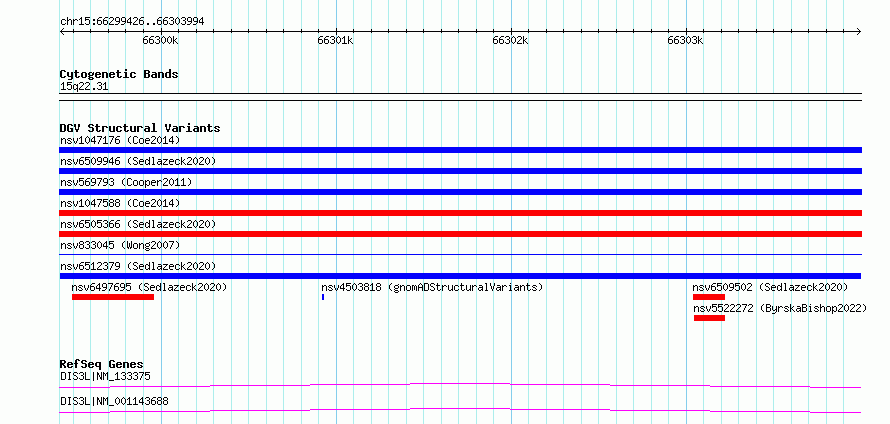Select the thin nsv833045 (Wong2007) line

coord(460,255)
